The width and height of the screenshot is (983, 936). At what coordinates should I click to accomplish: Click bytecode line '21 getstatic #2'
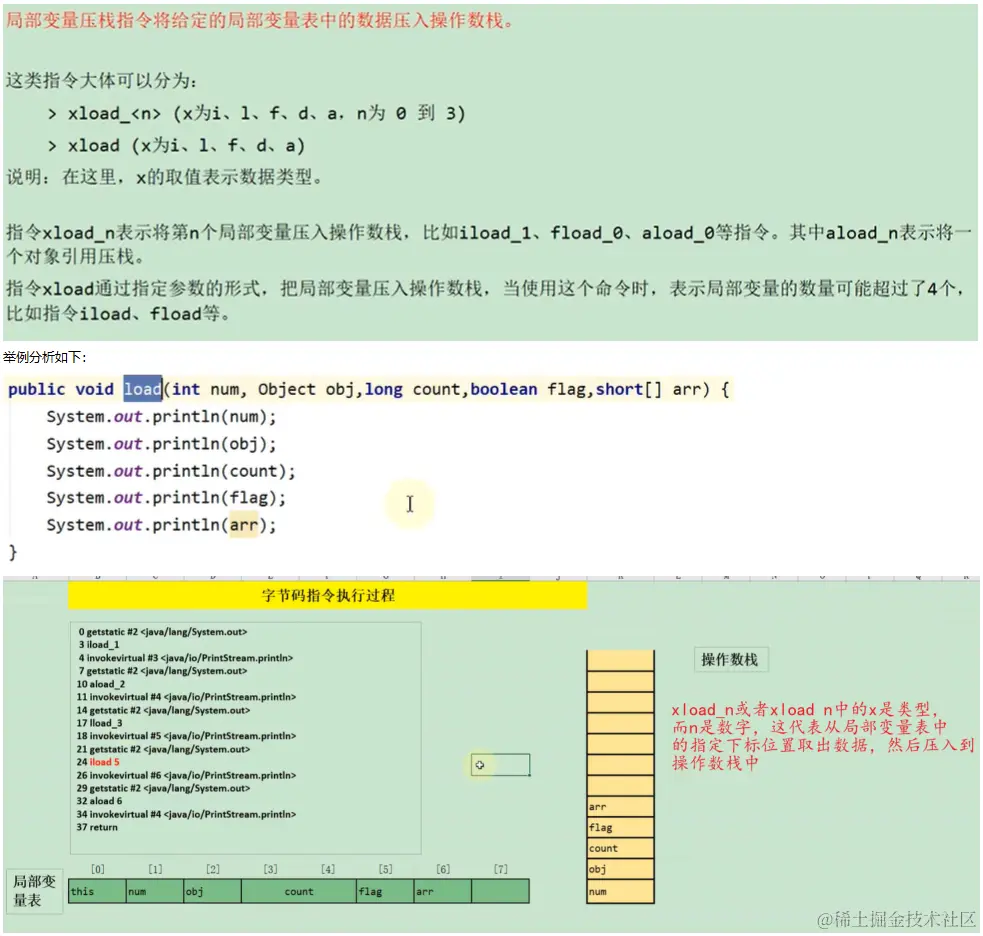coord(163,749)
